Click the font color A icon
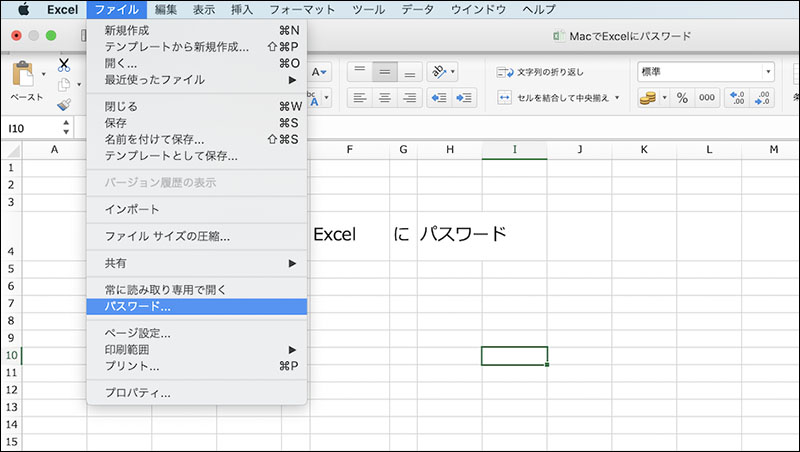The height and width of the screenshot is (452, 800). coord(314,98)
